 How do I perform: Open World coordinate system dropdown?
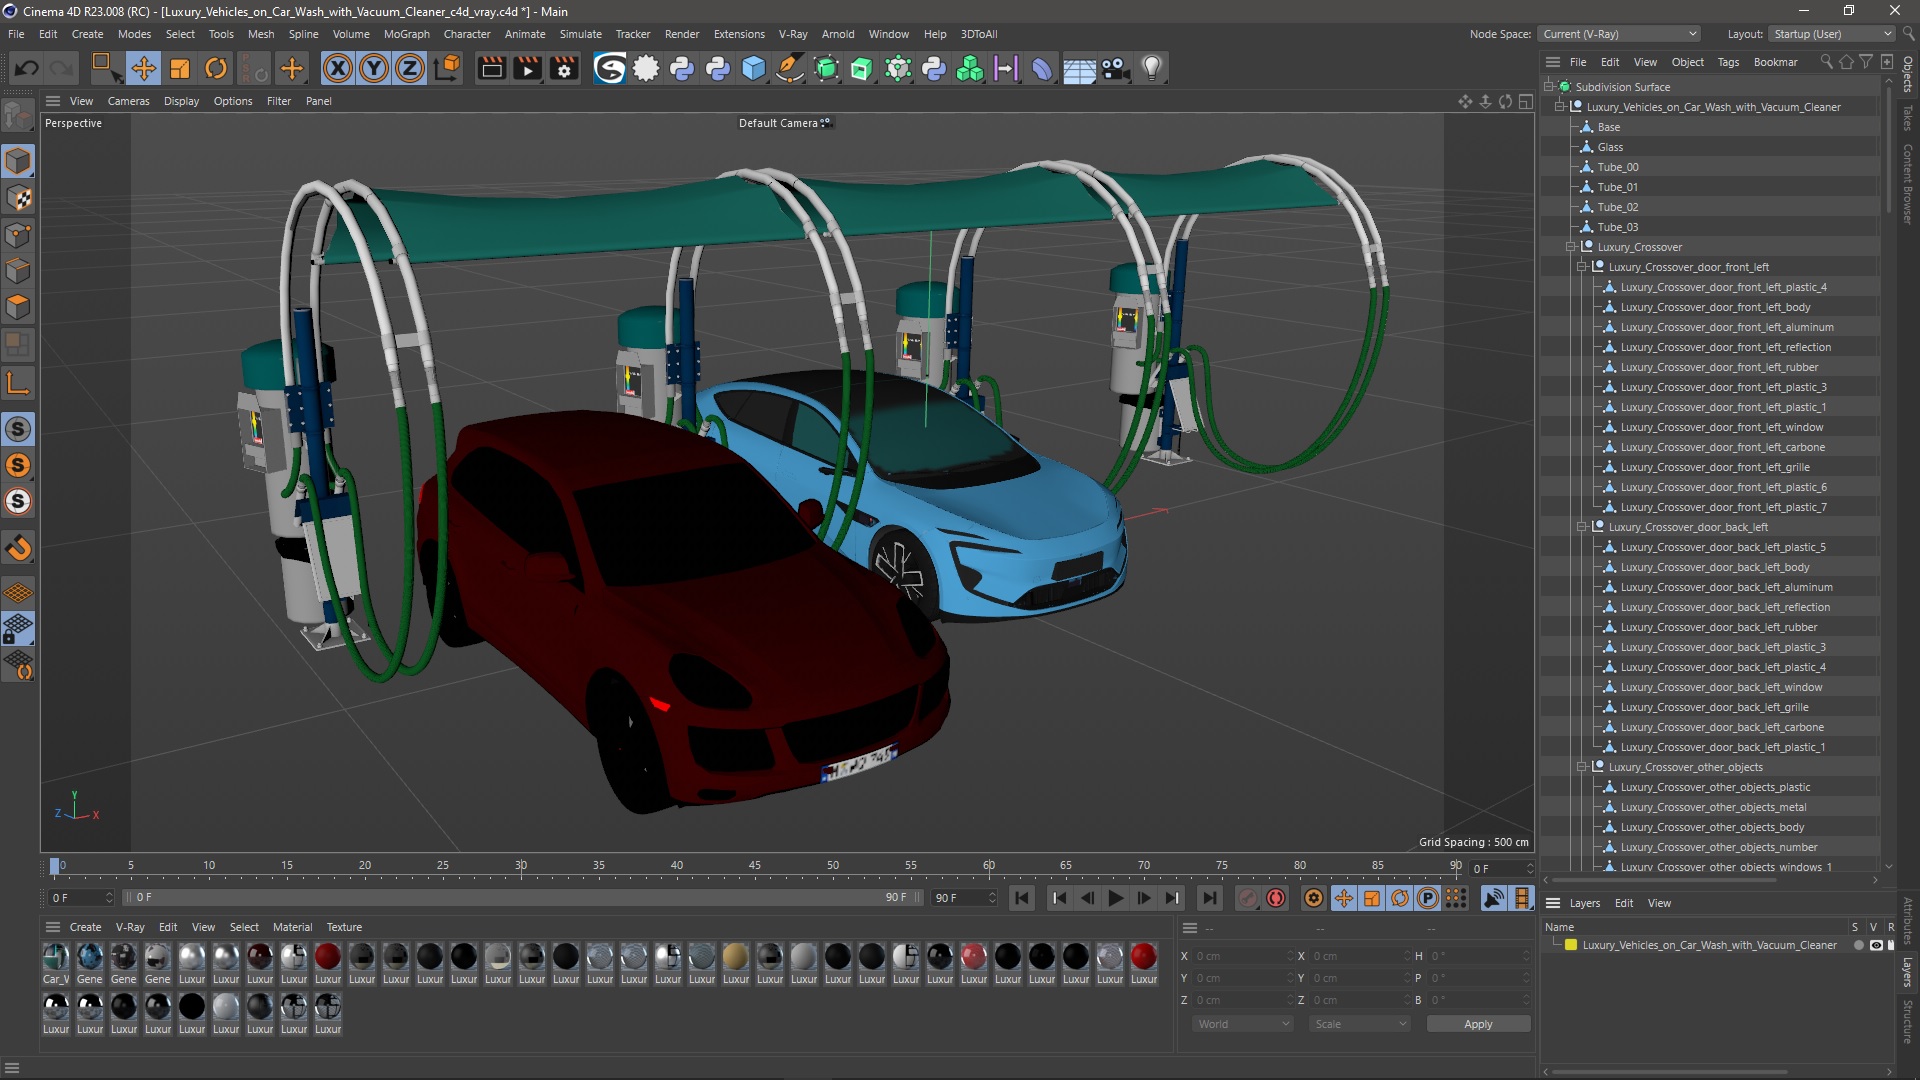click(x=1243, y=1024)
